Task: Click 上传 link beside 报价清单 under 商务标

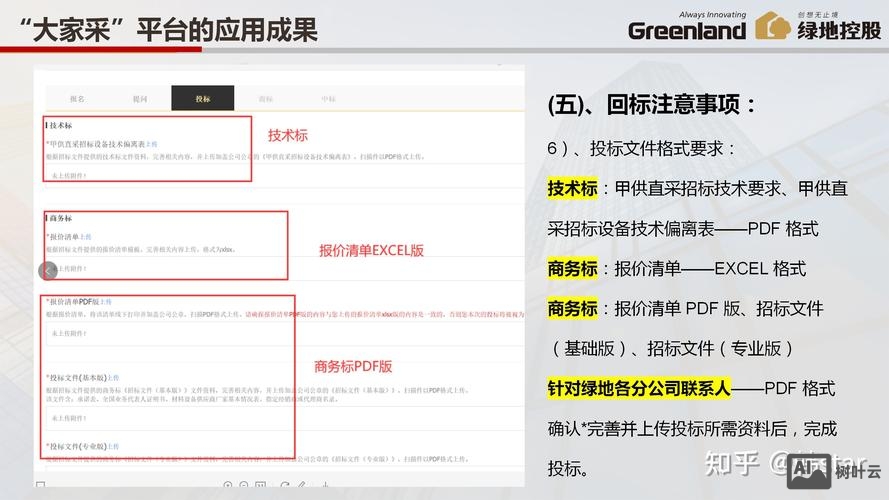Action: pos(86,237)
